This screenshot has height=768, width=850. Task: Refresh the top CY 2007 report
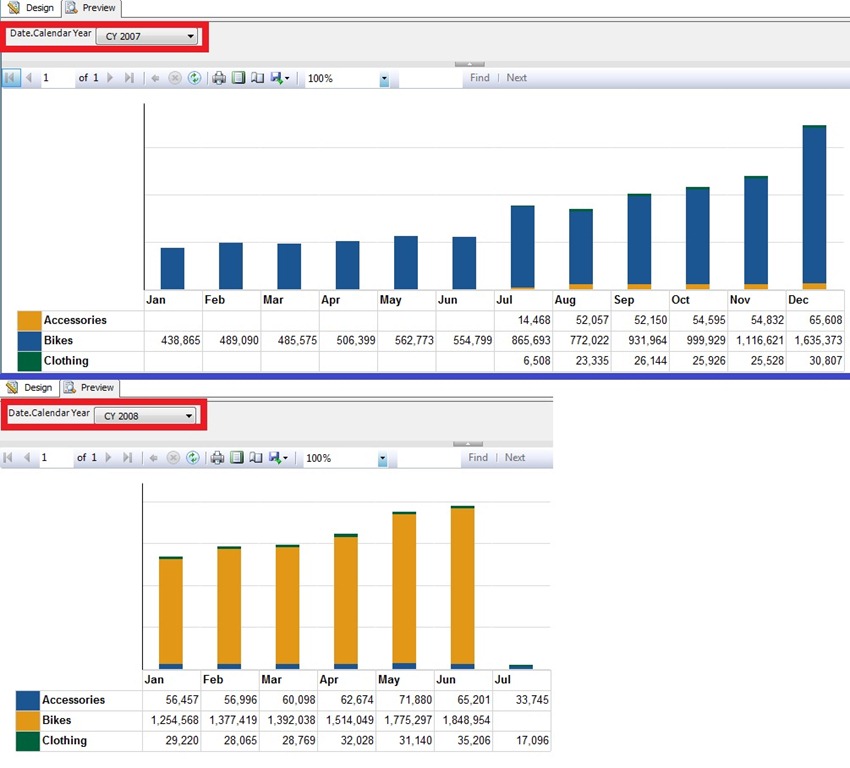194,78
